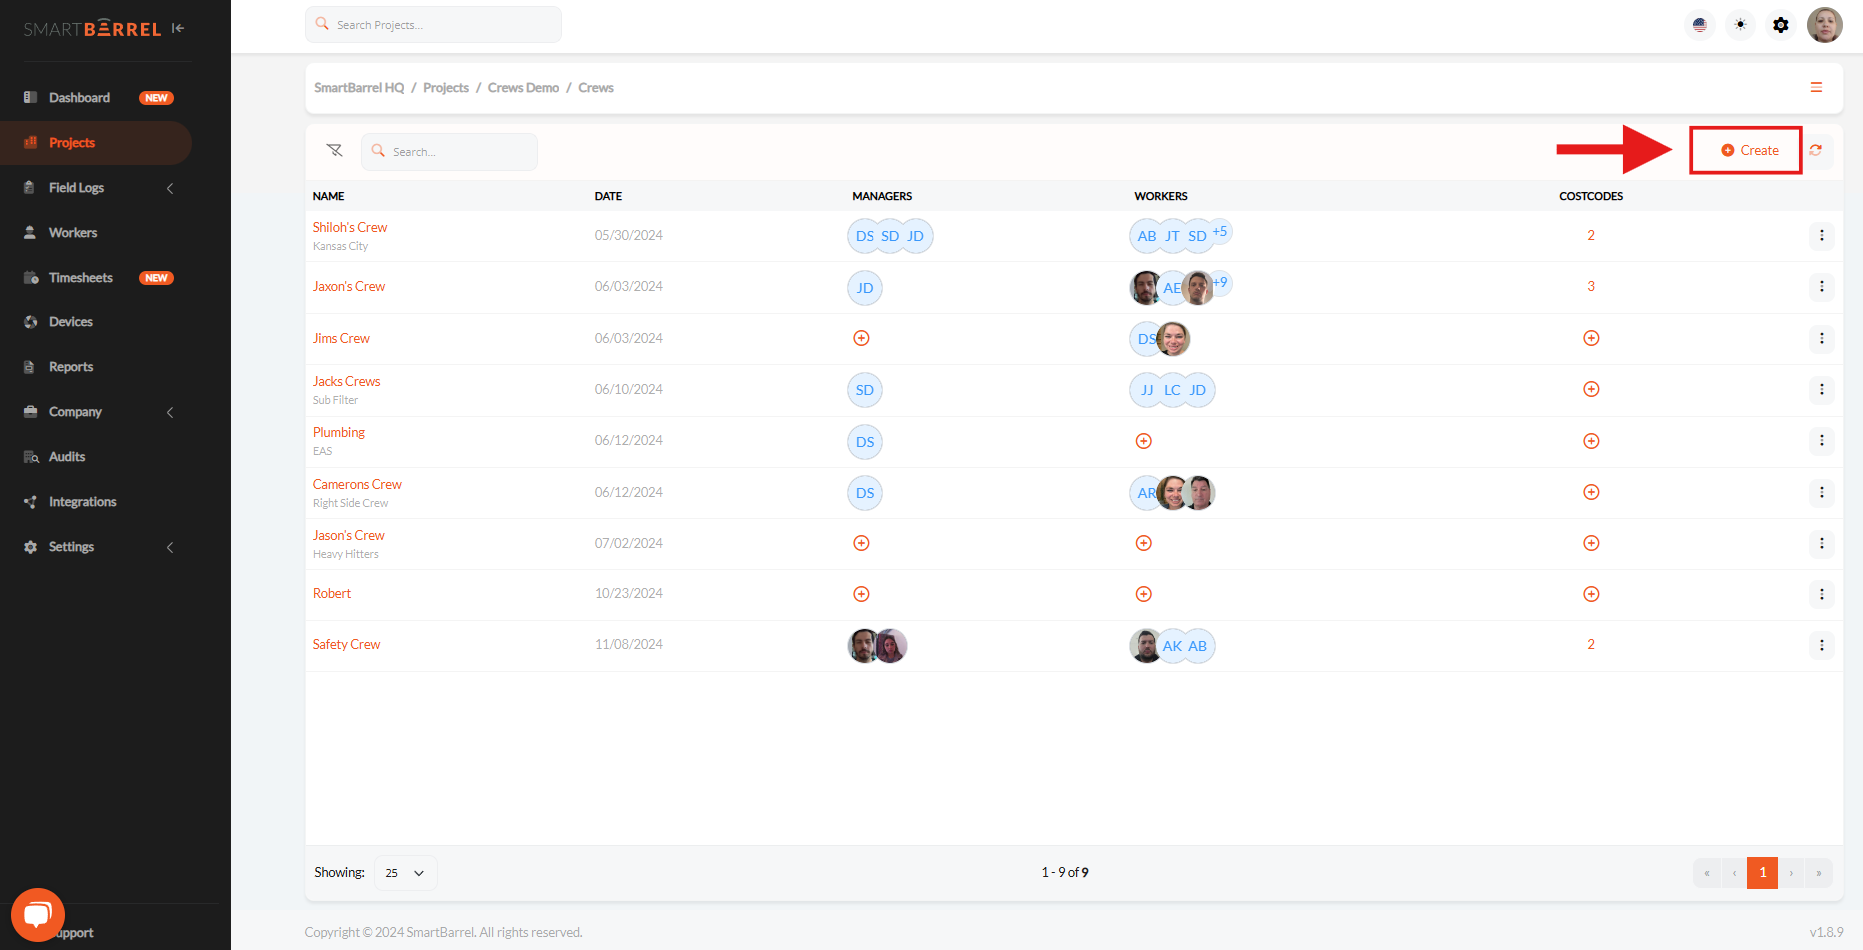1863x950 pixels.
Task: Add cost codes to Plumbing crew
Action: pos(1591,441)
